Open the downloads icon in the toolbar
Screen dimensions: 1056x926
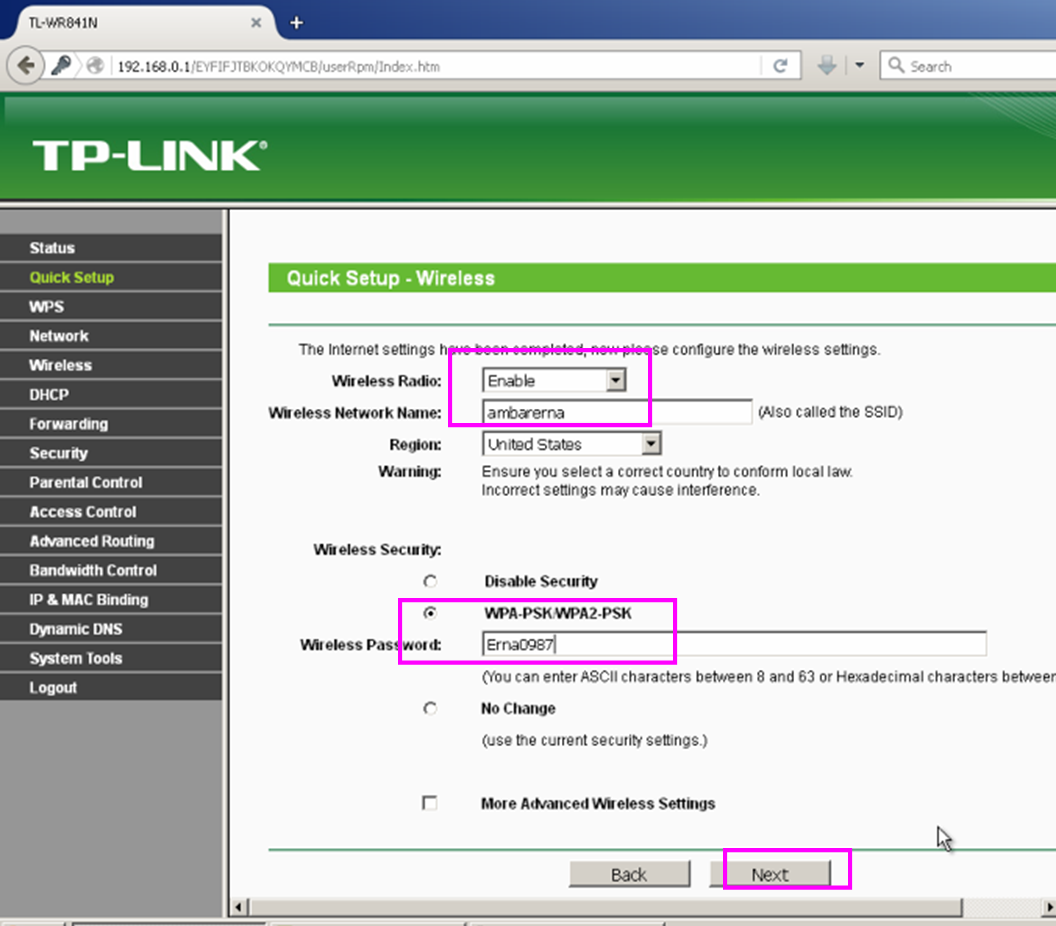coord(828,65)
